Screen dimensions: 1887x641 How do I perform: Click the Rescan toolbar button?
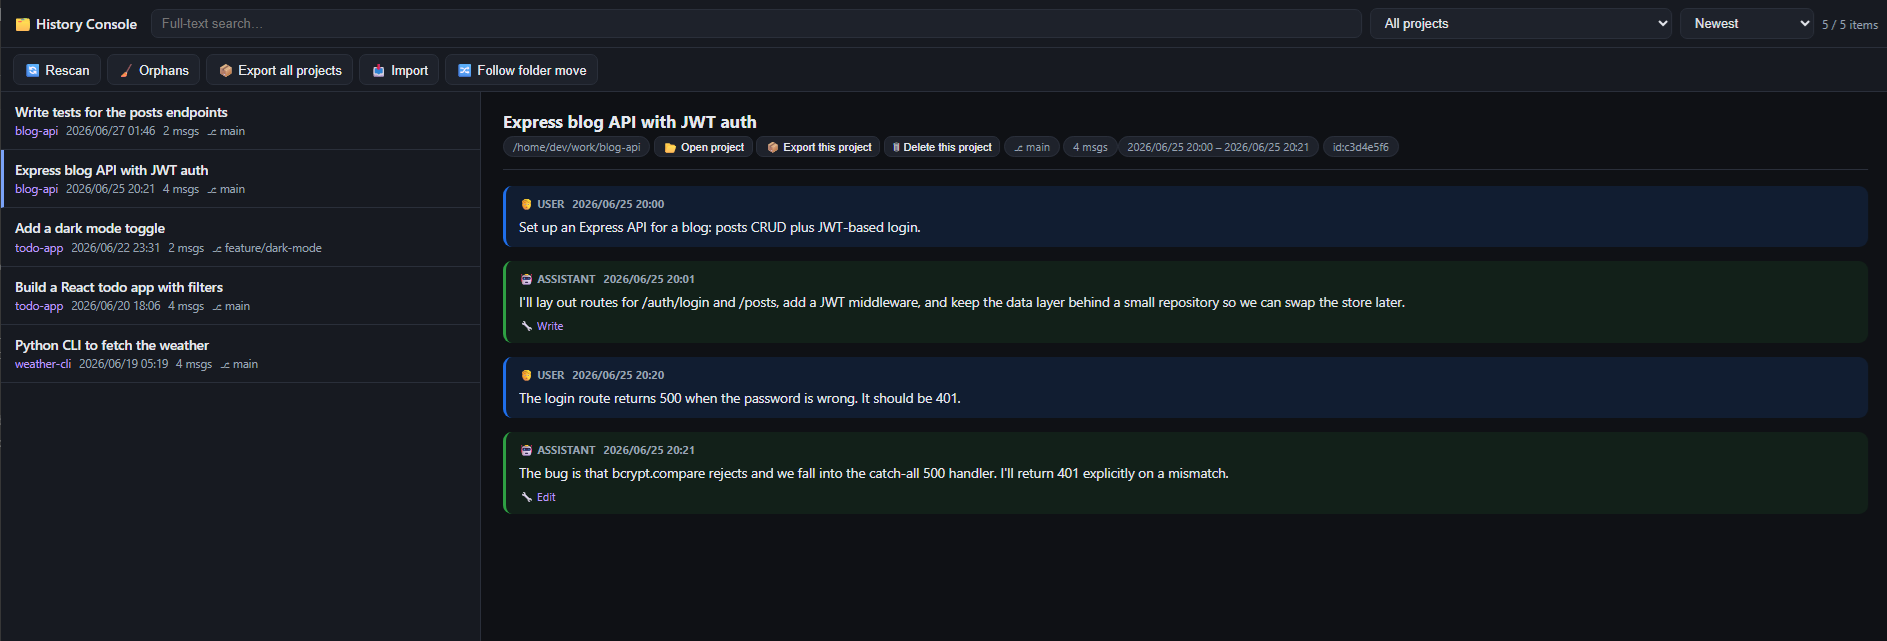[57, 70]
